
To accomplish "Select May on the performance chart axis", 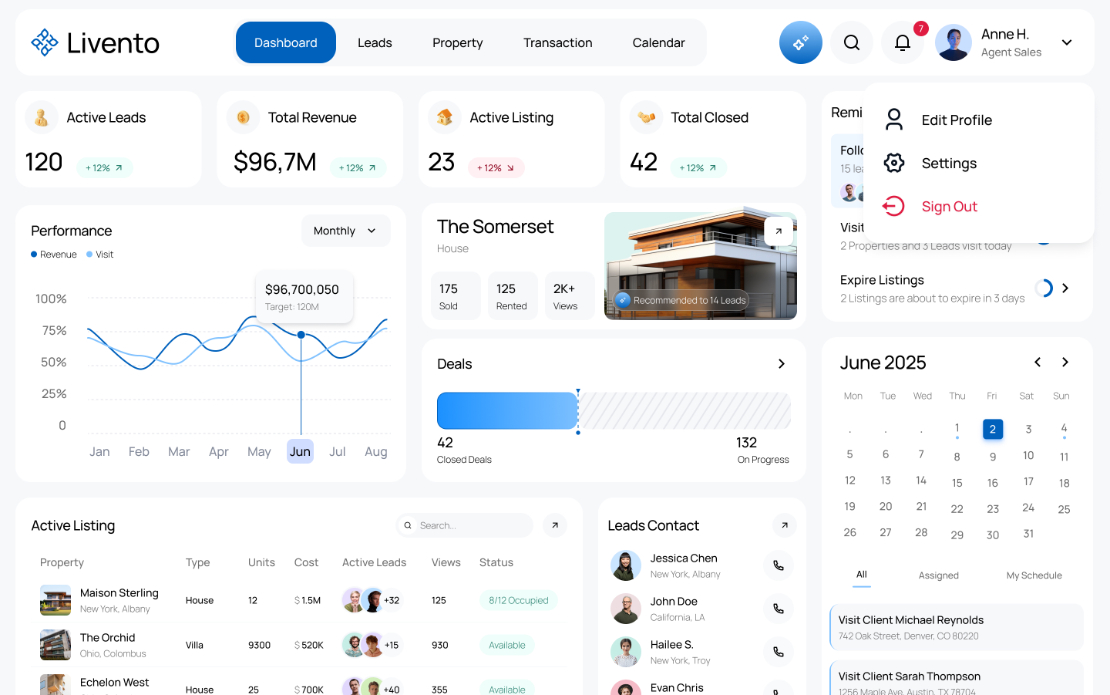I will tap(259, 452).
